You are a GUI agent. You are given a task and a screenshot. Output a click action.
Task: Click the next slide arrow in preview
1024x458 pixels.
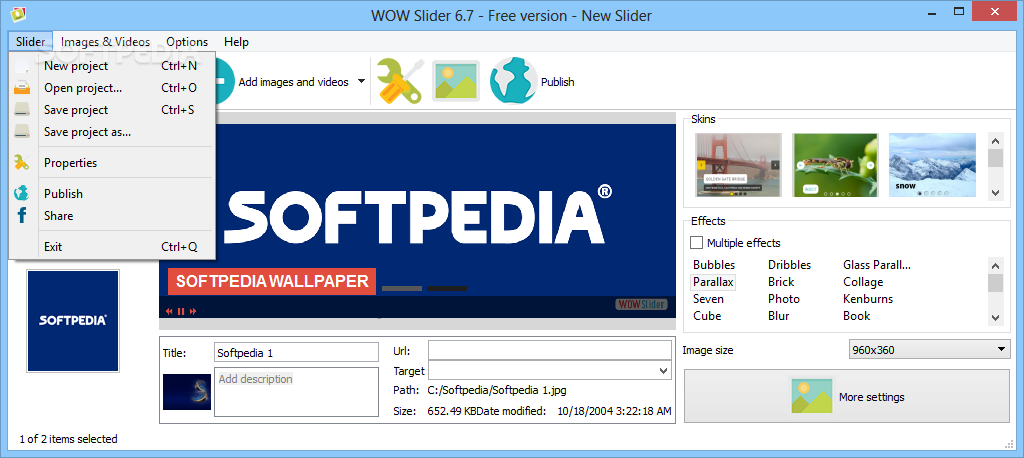pyautogui.click(x=193, y=311)
